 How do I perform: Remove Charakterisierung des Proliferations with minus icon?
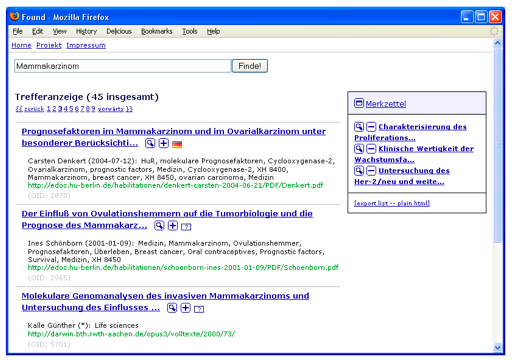(x=371, y=127)
